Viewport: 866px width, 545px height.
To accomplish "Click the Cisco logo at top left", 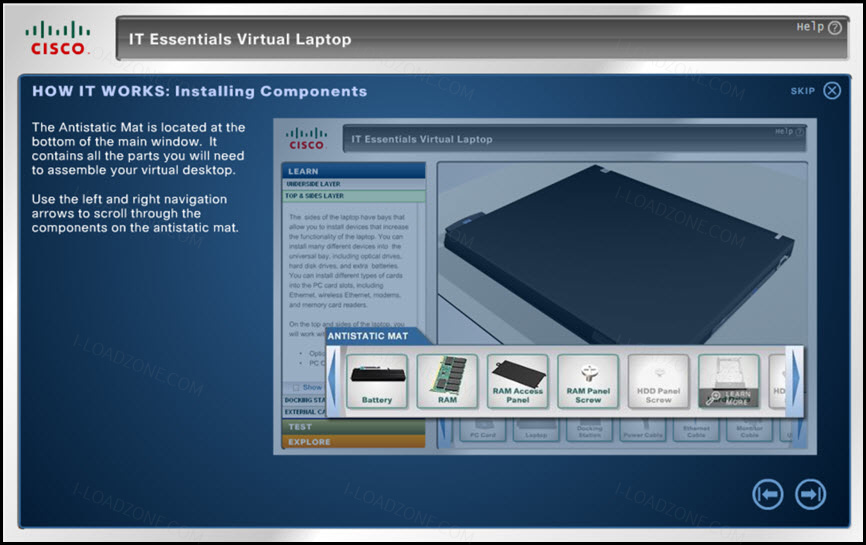I will pos(57,38).
